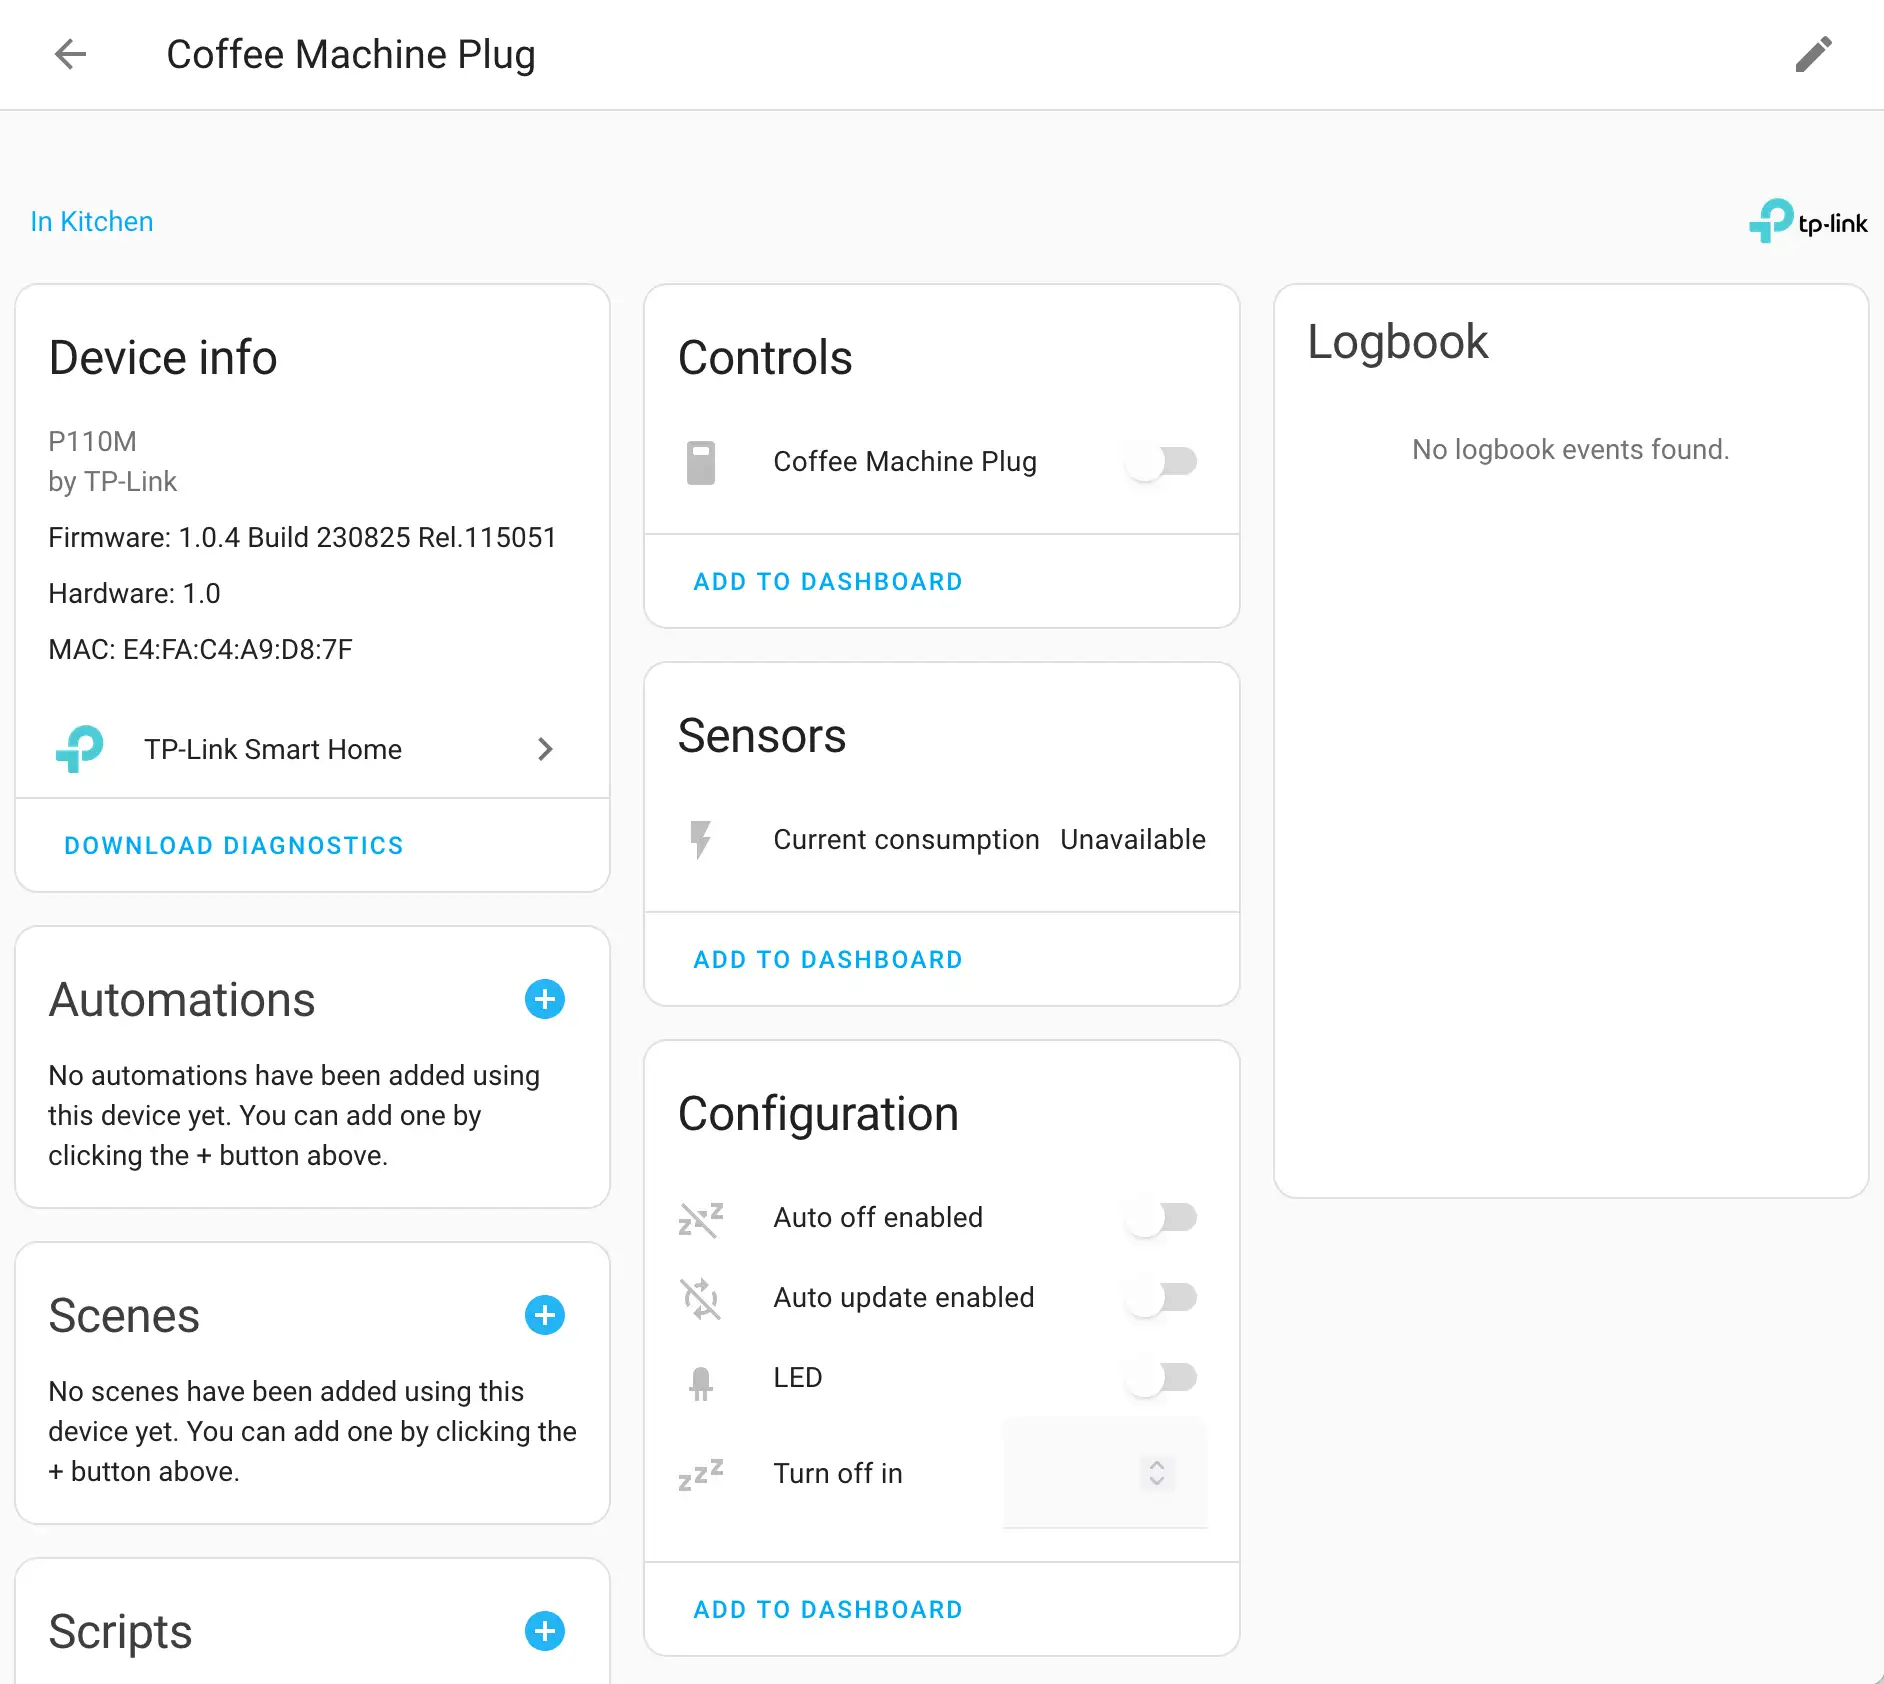The width and height of the screenshot is (1884, 1684).
Task: Open TP-Link Smart Home integration chevron
Action: click(545, 749)
